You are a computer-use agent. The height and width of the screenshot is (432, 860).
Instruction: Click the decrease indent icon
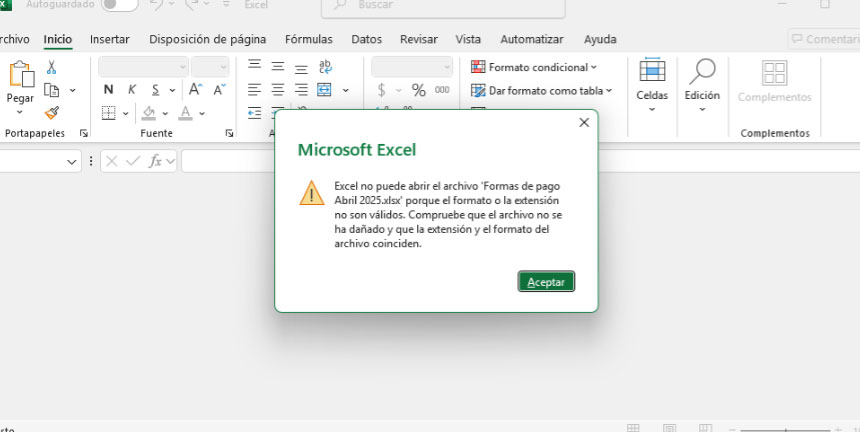click(254, 113)
